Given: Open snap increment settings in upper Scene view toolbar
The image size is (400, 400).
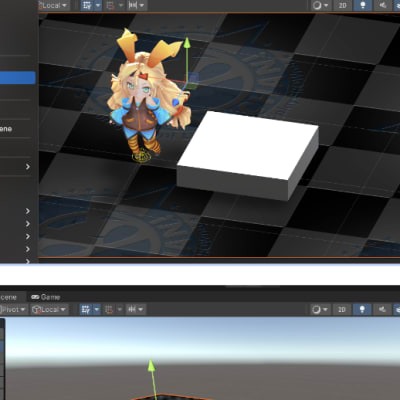Looking at the screenshot, I should coord(136,5).
